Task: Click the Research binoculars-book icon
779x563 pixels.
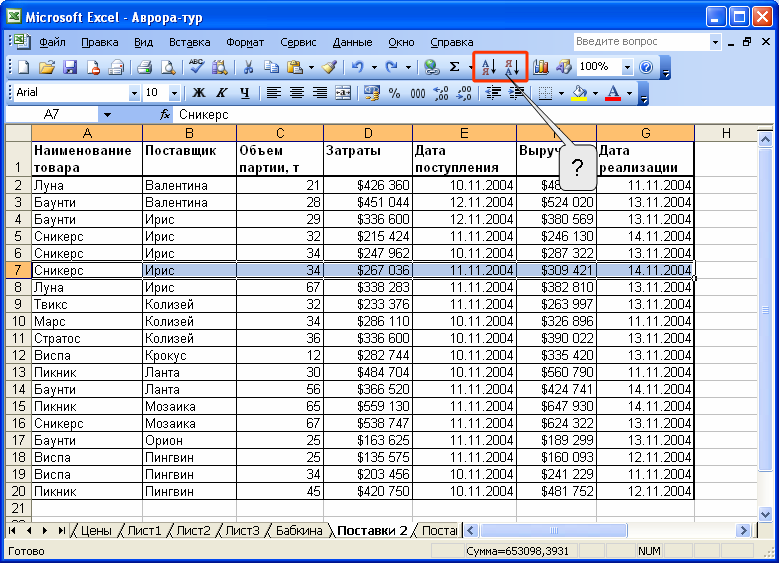Action: pyautogui.click(x=220, y=67)
